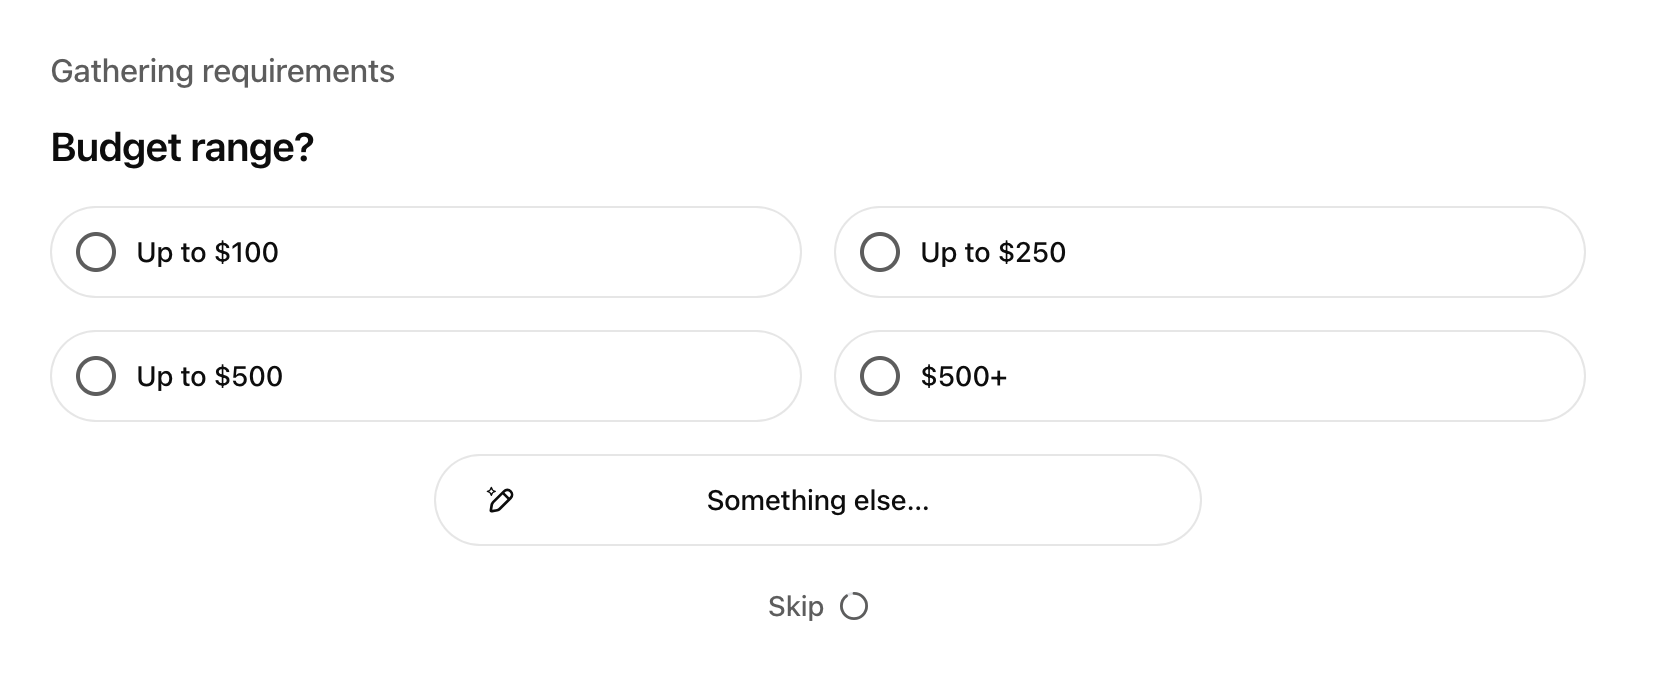Screen dimensions: 1672x673
Task: Click the "$500+" label text
Action: [963, 376]
